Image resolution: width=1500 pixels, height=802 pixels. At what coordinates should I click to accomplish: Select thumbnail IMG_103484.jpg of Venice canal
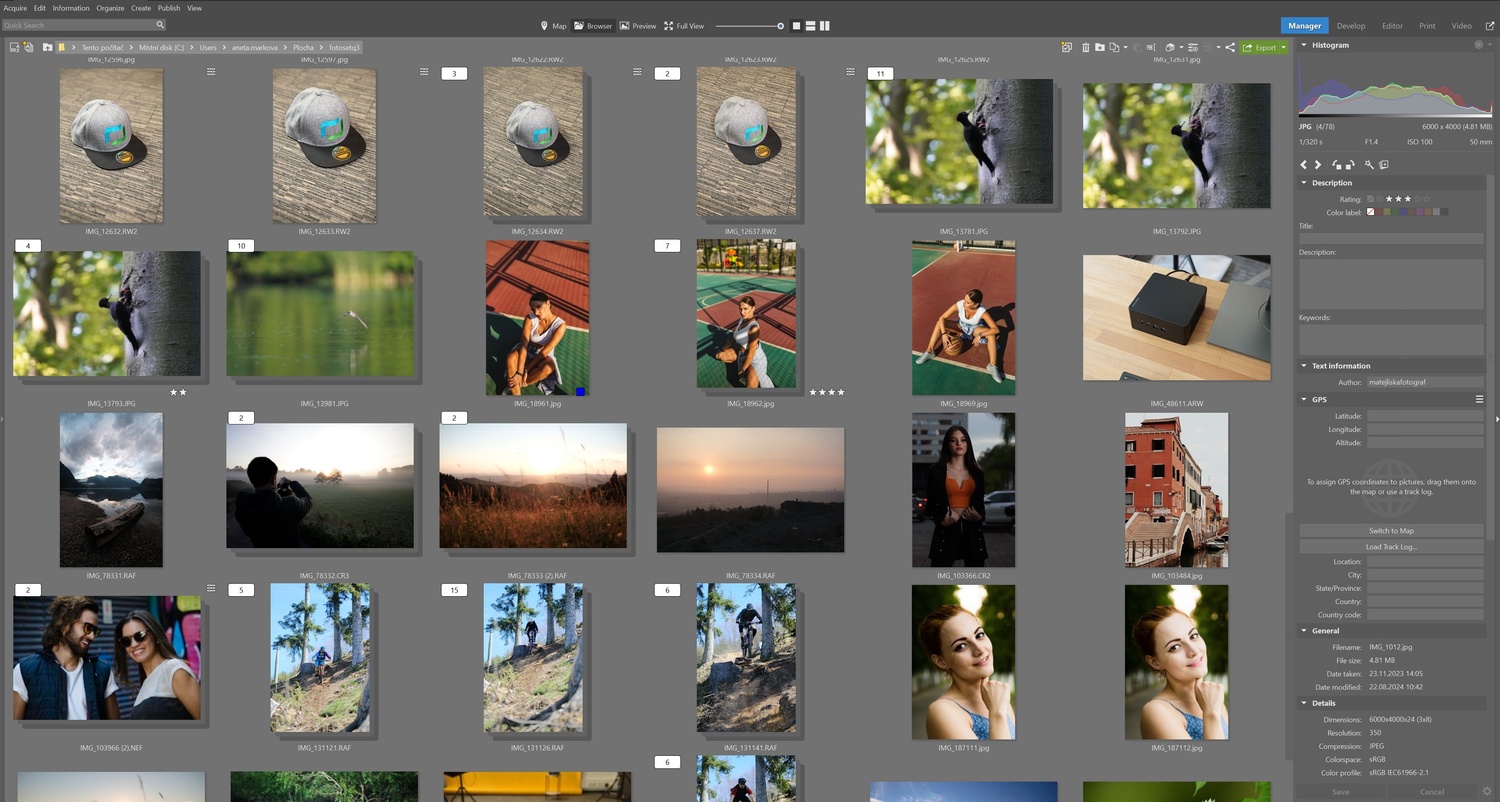1176,490
